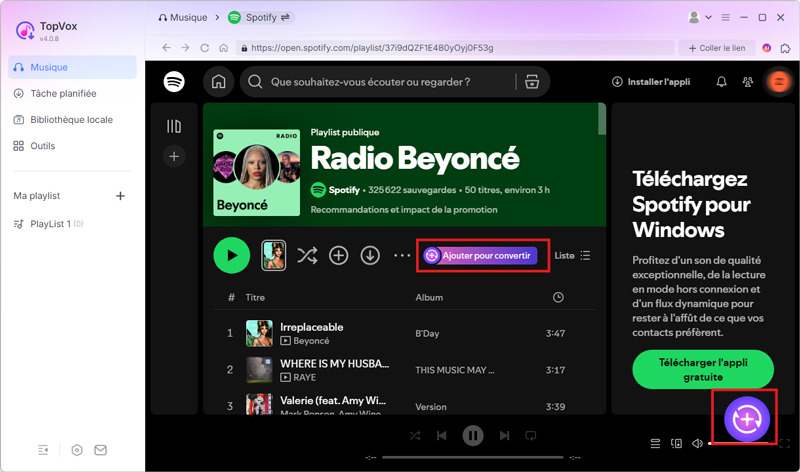Select Valerie (feat. Amy Wi... track
This screenshot has width=800, height=472.
click(405, 405)
